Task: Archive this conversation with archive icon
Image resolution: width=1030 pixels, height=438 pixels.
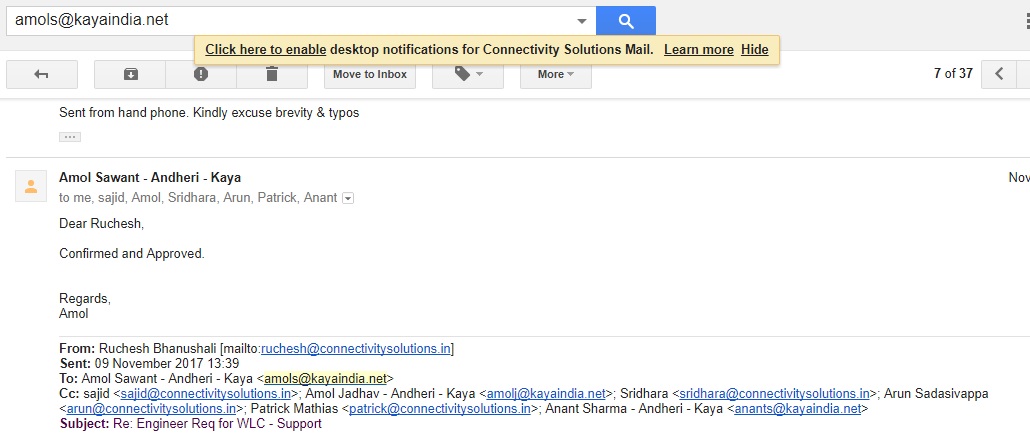Action: click(130, 74)
